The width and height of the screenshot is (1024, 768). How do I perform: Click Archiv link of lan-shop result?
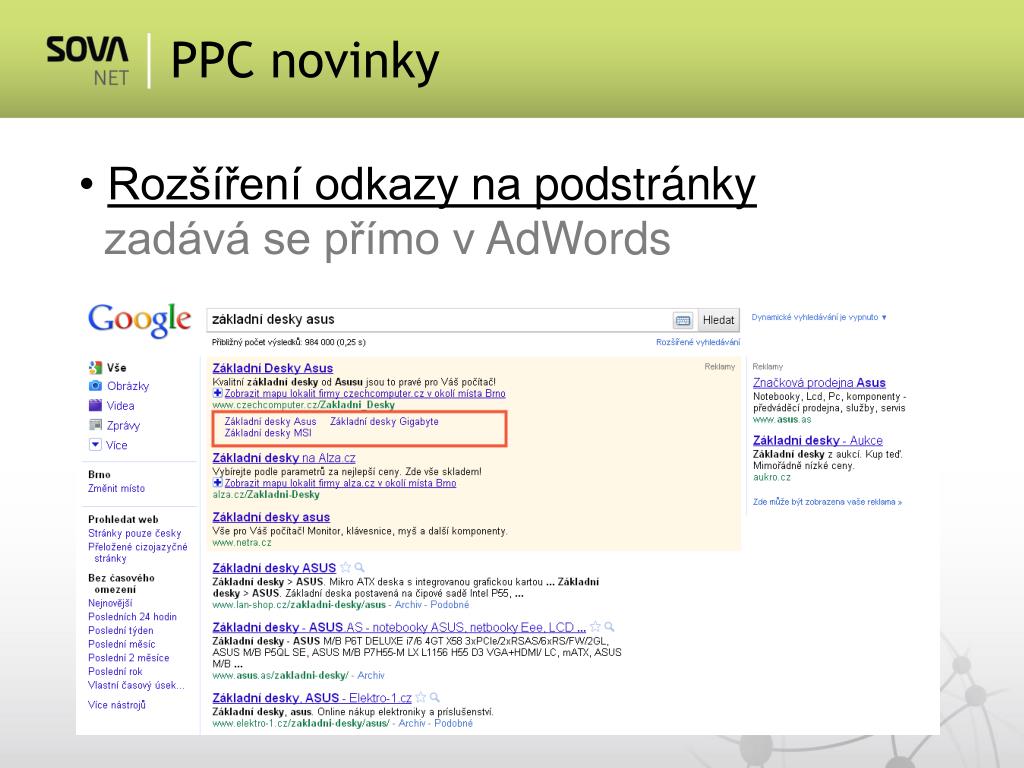point(409,605)
